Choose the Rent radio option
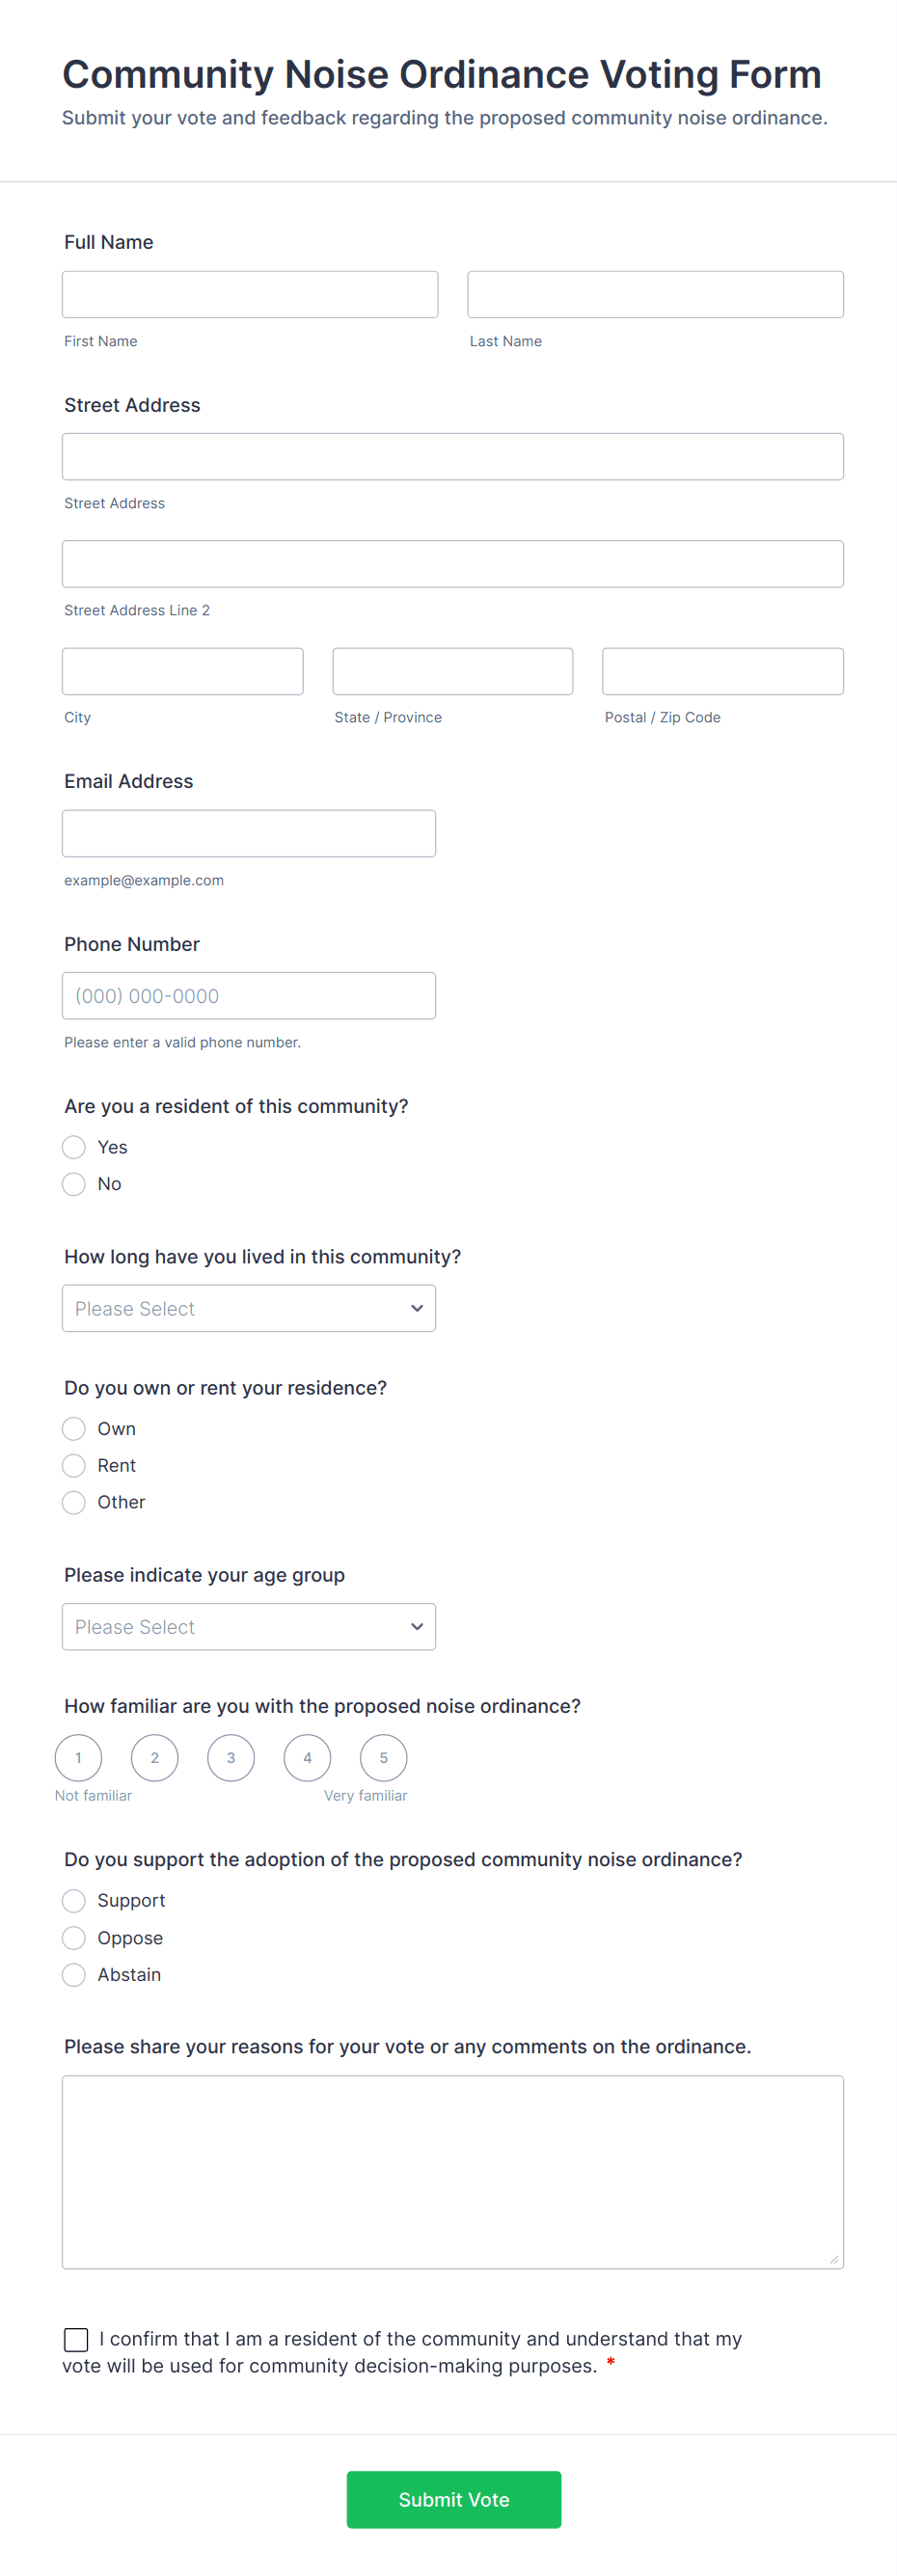This screenshot has width=897, height=2576. pyautogui.click(x=74, y=1466)
